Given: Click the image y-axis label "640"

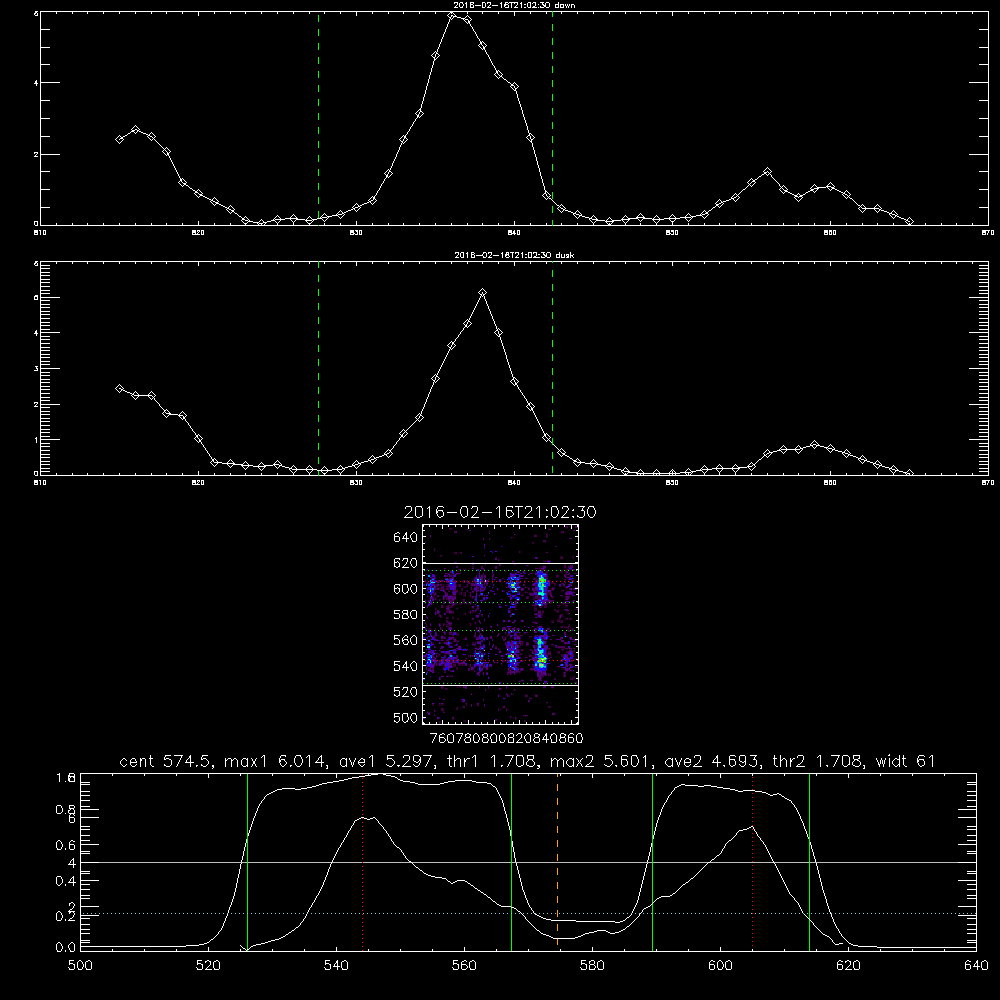Looking at the screenshot, I should point(405,538).
